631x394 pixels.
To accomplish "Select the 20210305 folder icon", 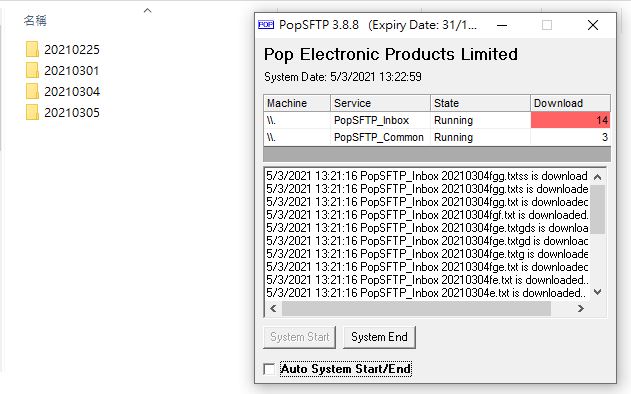I will point(32,112).
